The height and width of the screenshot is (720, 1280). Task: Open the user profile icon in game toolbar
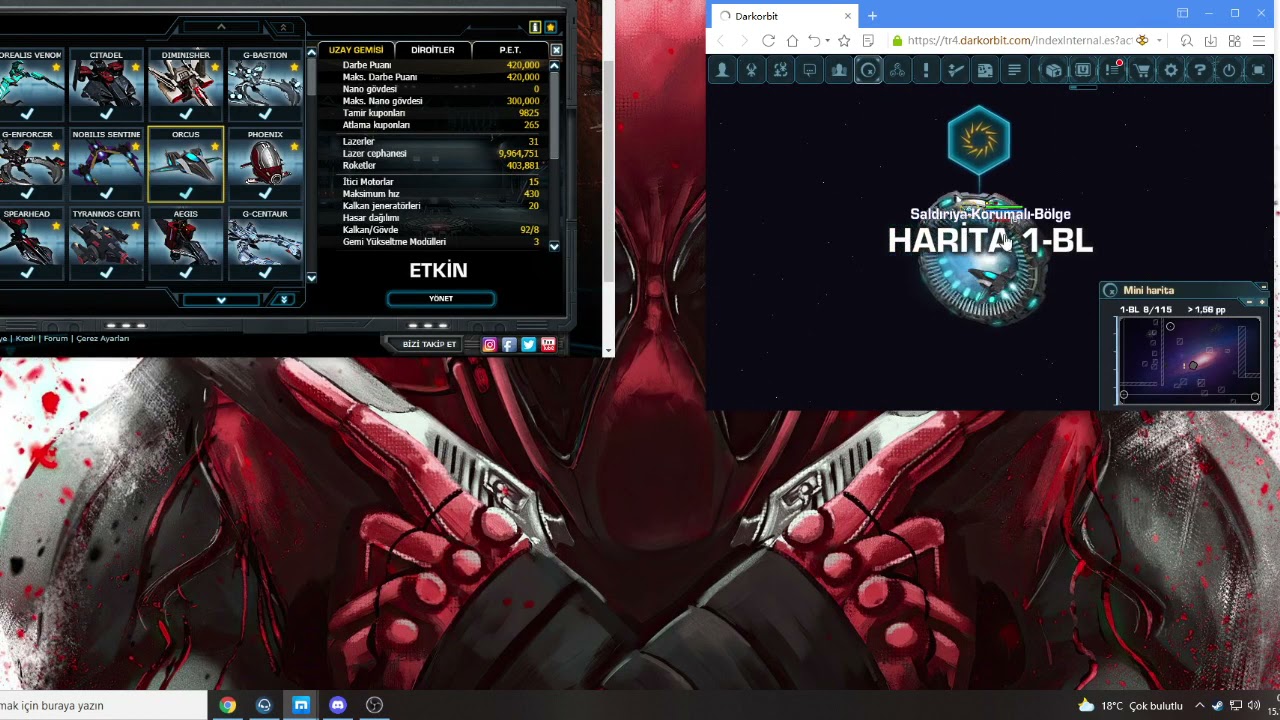click(722, 70)
